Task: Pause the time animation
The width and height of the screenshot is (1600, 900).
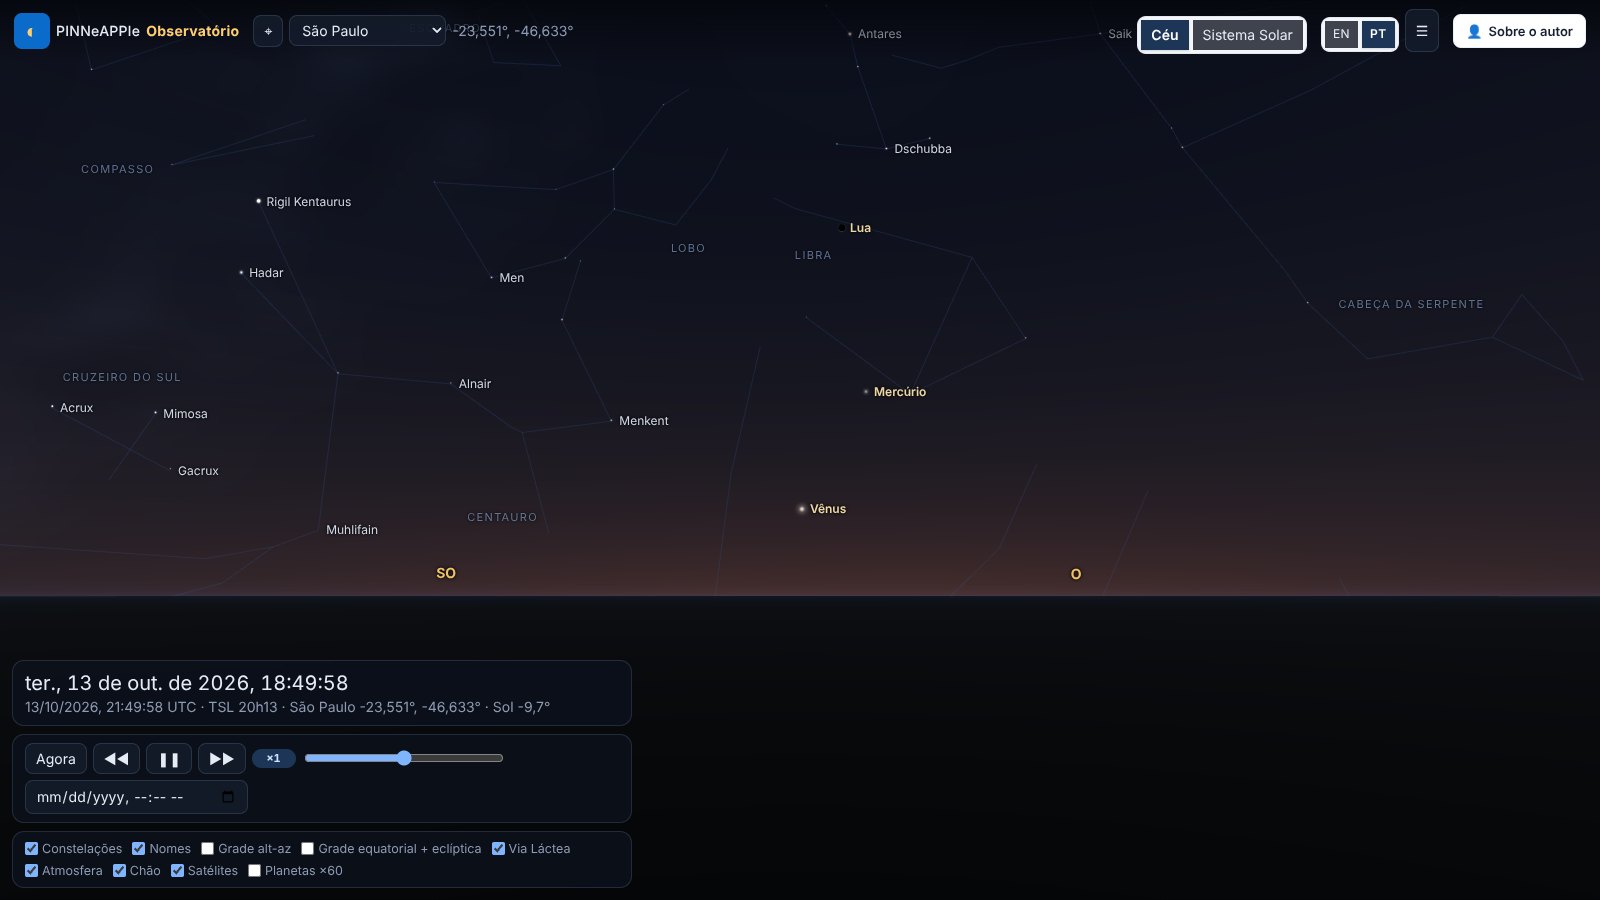Action: [x=169, y=759]
